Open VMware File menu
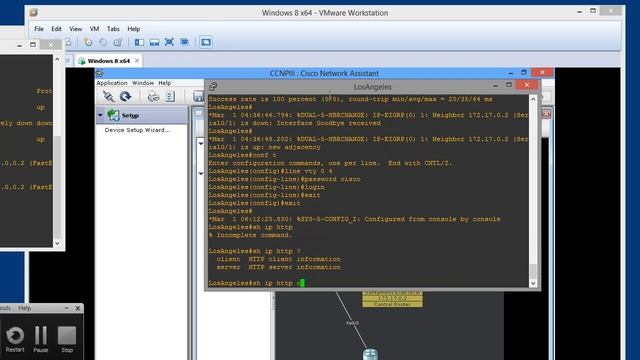 coord(39,29)
